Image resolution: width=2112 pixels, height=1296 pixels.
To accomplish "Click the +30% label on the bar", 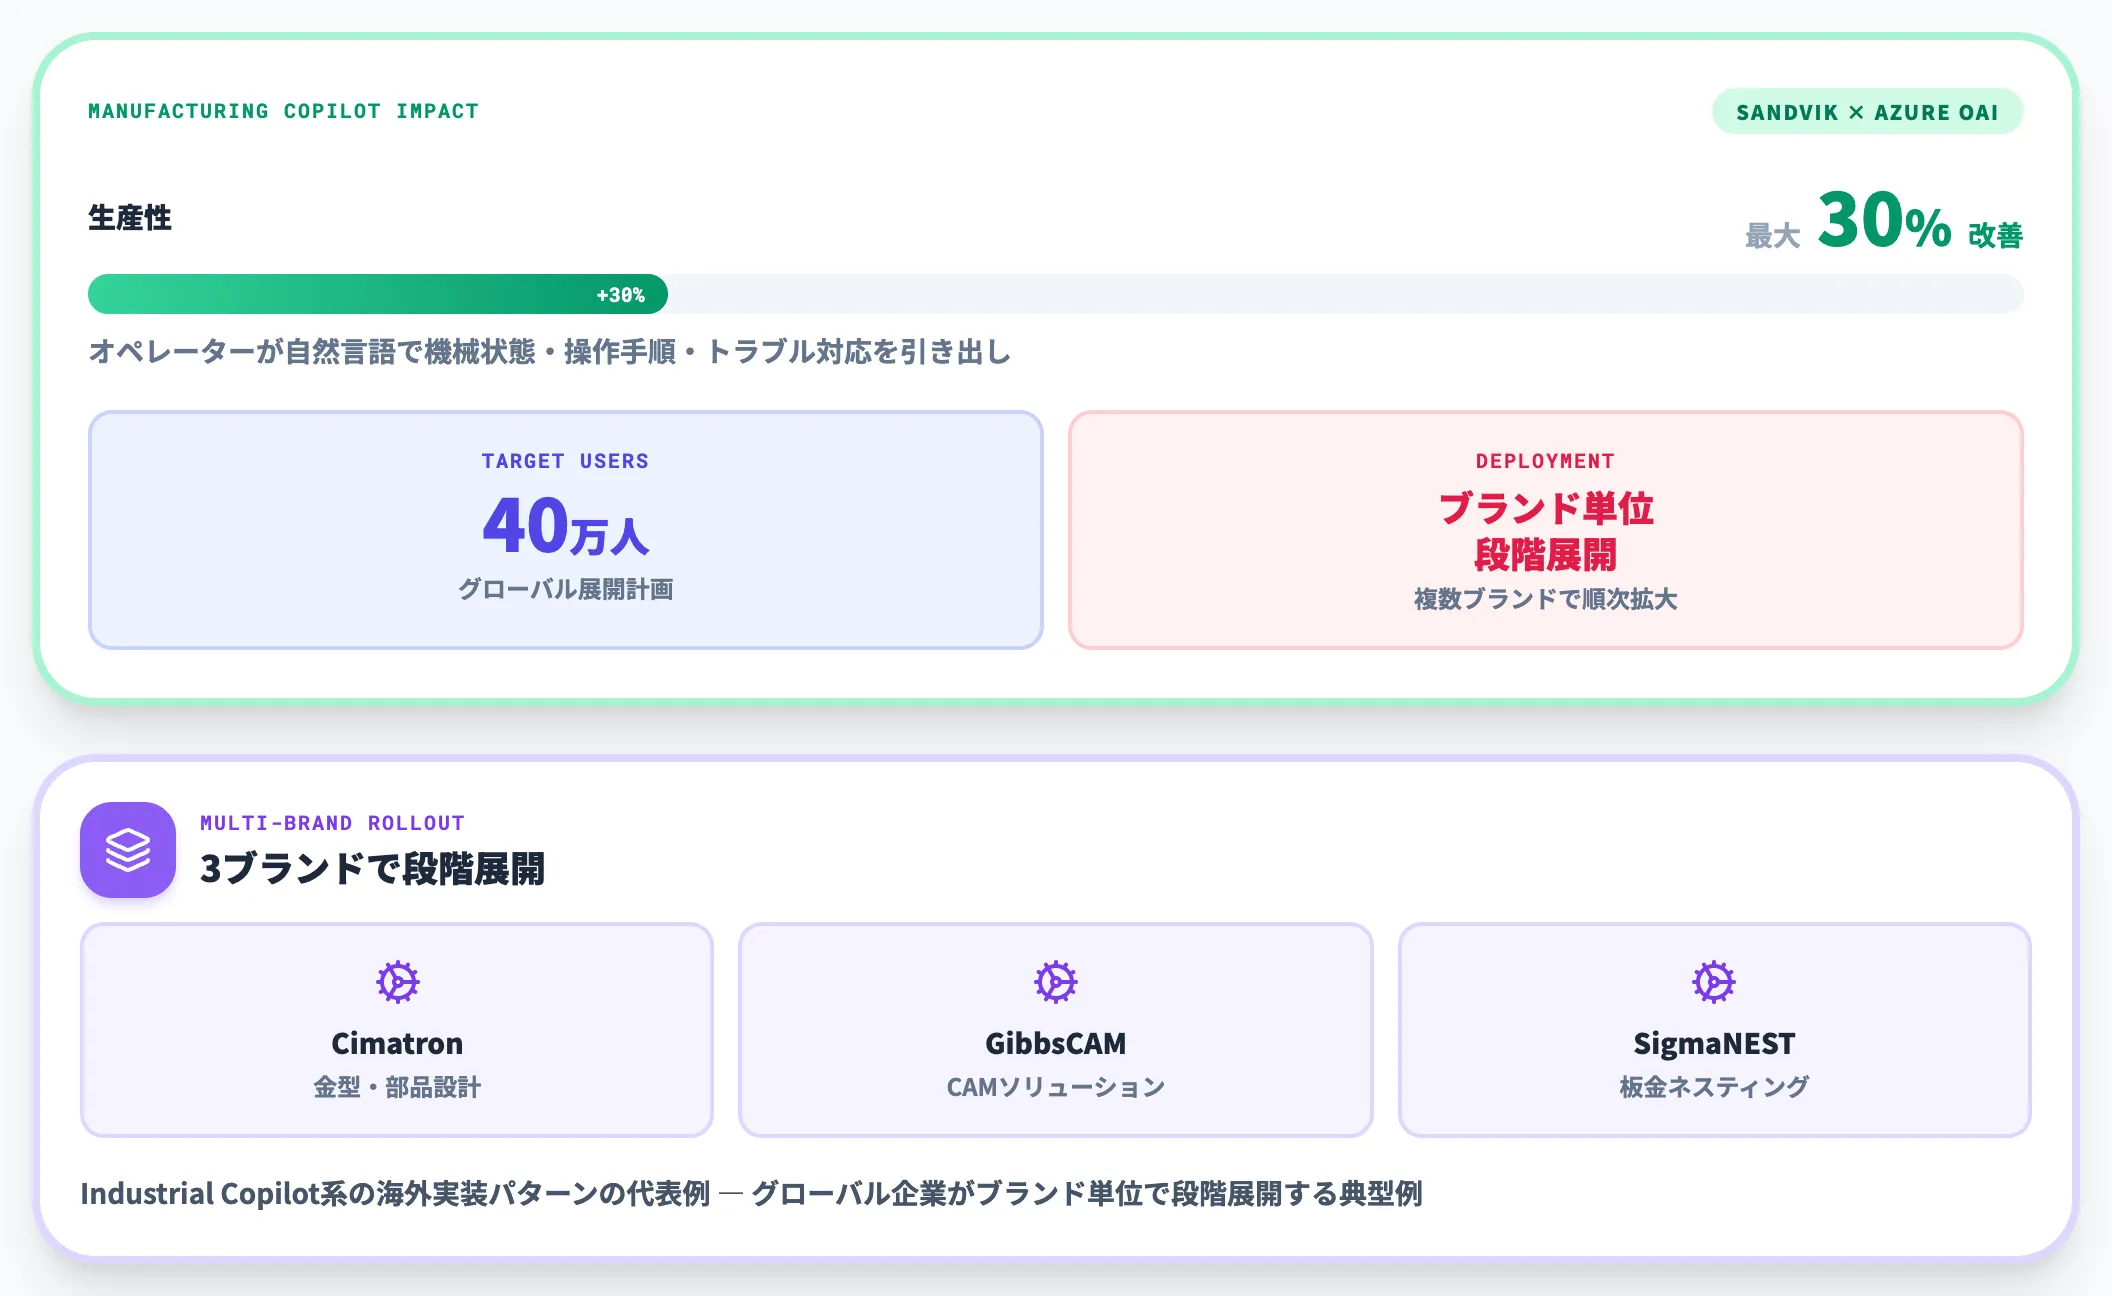I will tap(620, 295).
